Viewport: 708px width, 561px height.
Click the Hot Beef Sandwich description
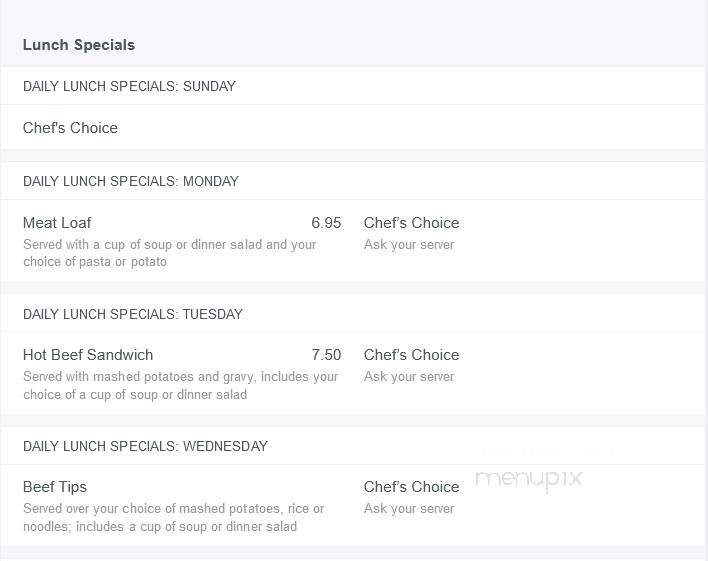tap(180, 385)
